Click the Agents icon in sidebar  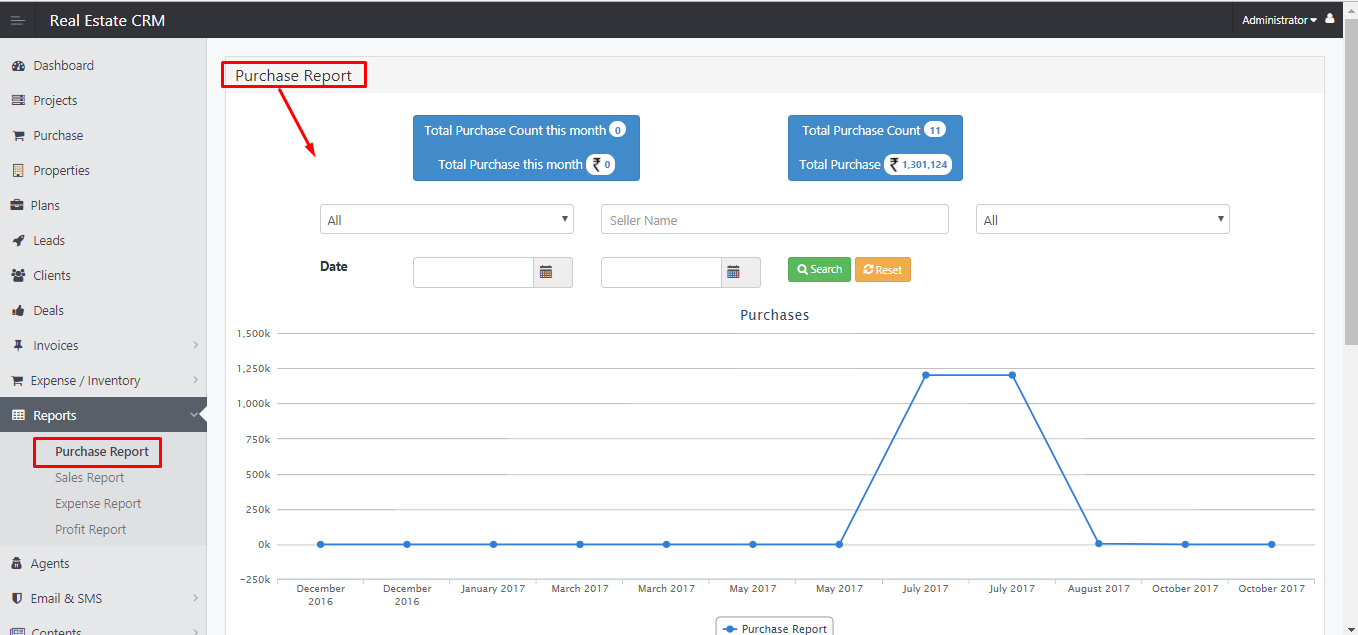coord(17,564)
